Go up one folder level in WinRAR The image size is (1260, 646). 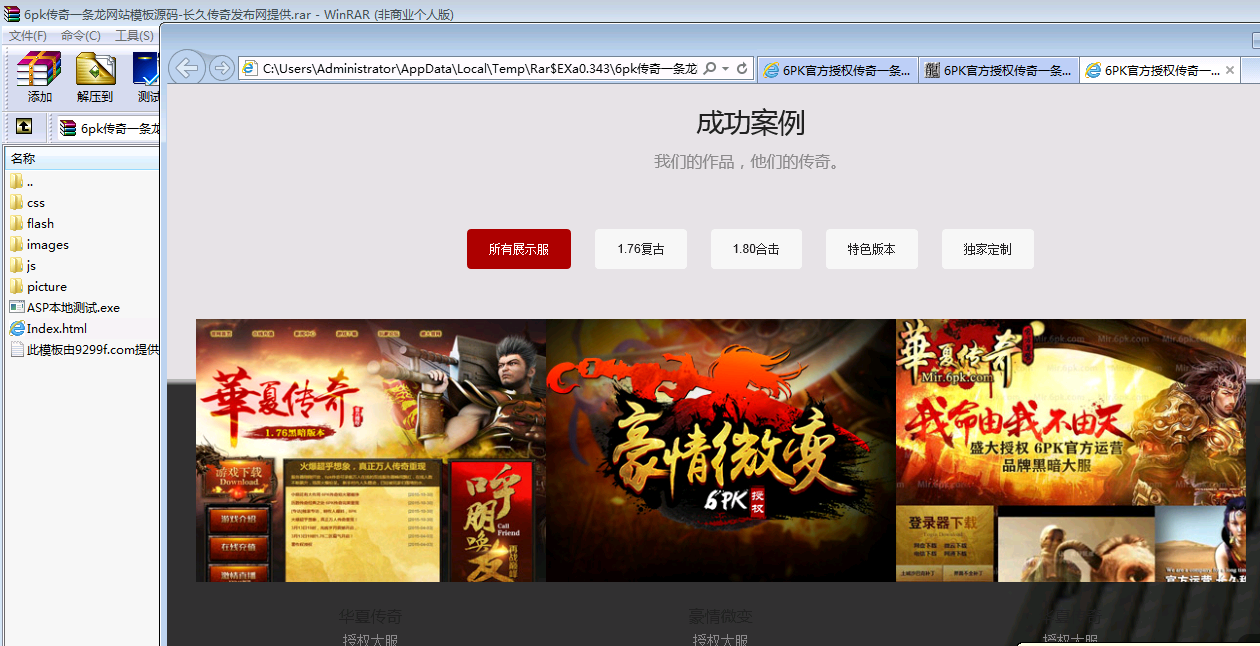24,127
